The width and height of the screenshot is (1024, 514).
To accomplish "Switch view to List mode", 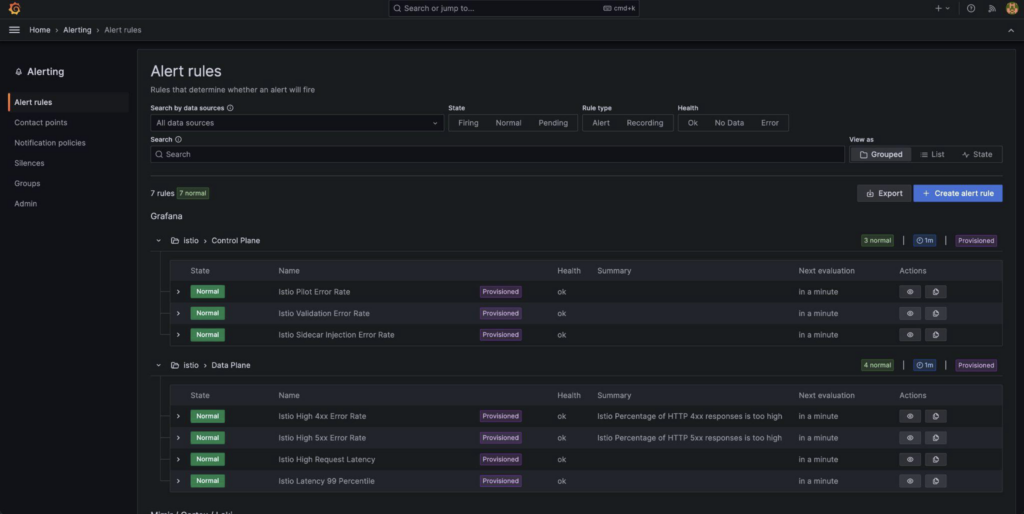I will (x=931, y=155).
